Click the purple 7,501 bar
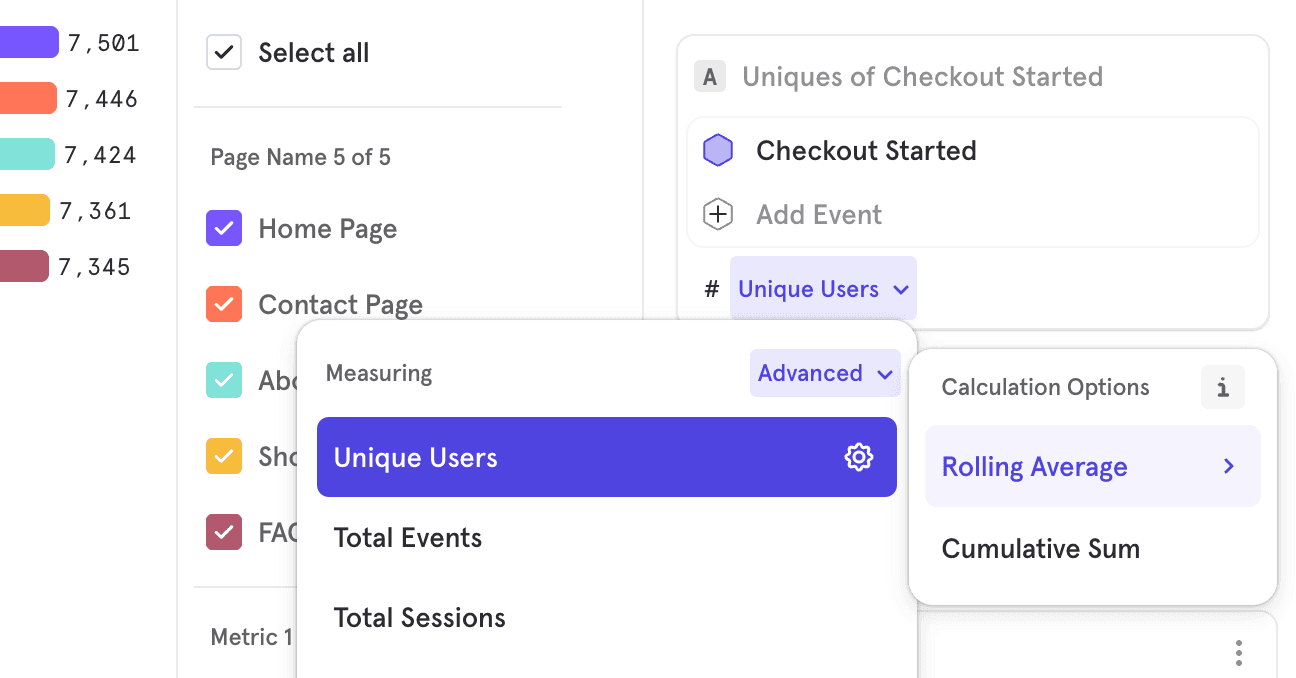The width and height of the screenshot is (1296, 678). click(28, 42)
